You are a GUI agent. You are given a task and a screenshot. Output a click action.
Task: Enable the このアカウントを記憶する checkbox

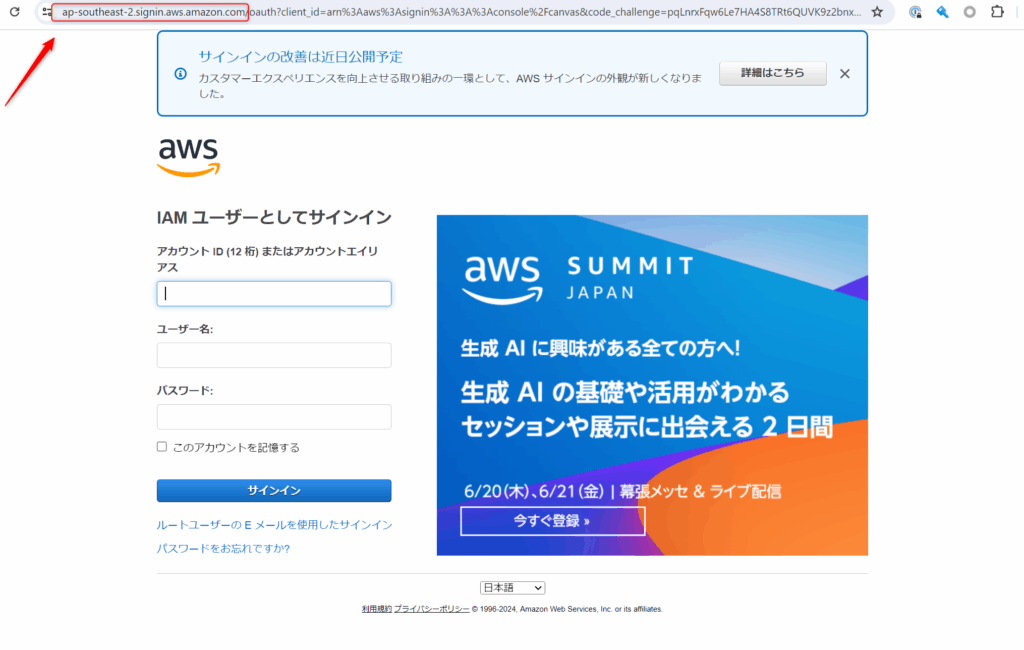point(162,447)
